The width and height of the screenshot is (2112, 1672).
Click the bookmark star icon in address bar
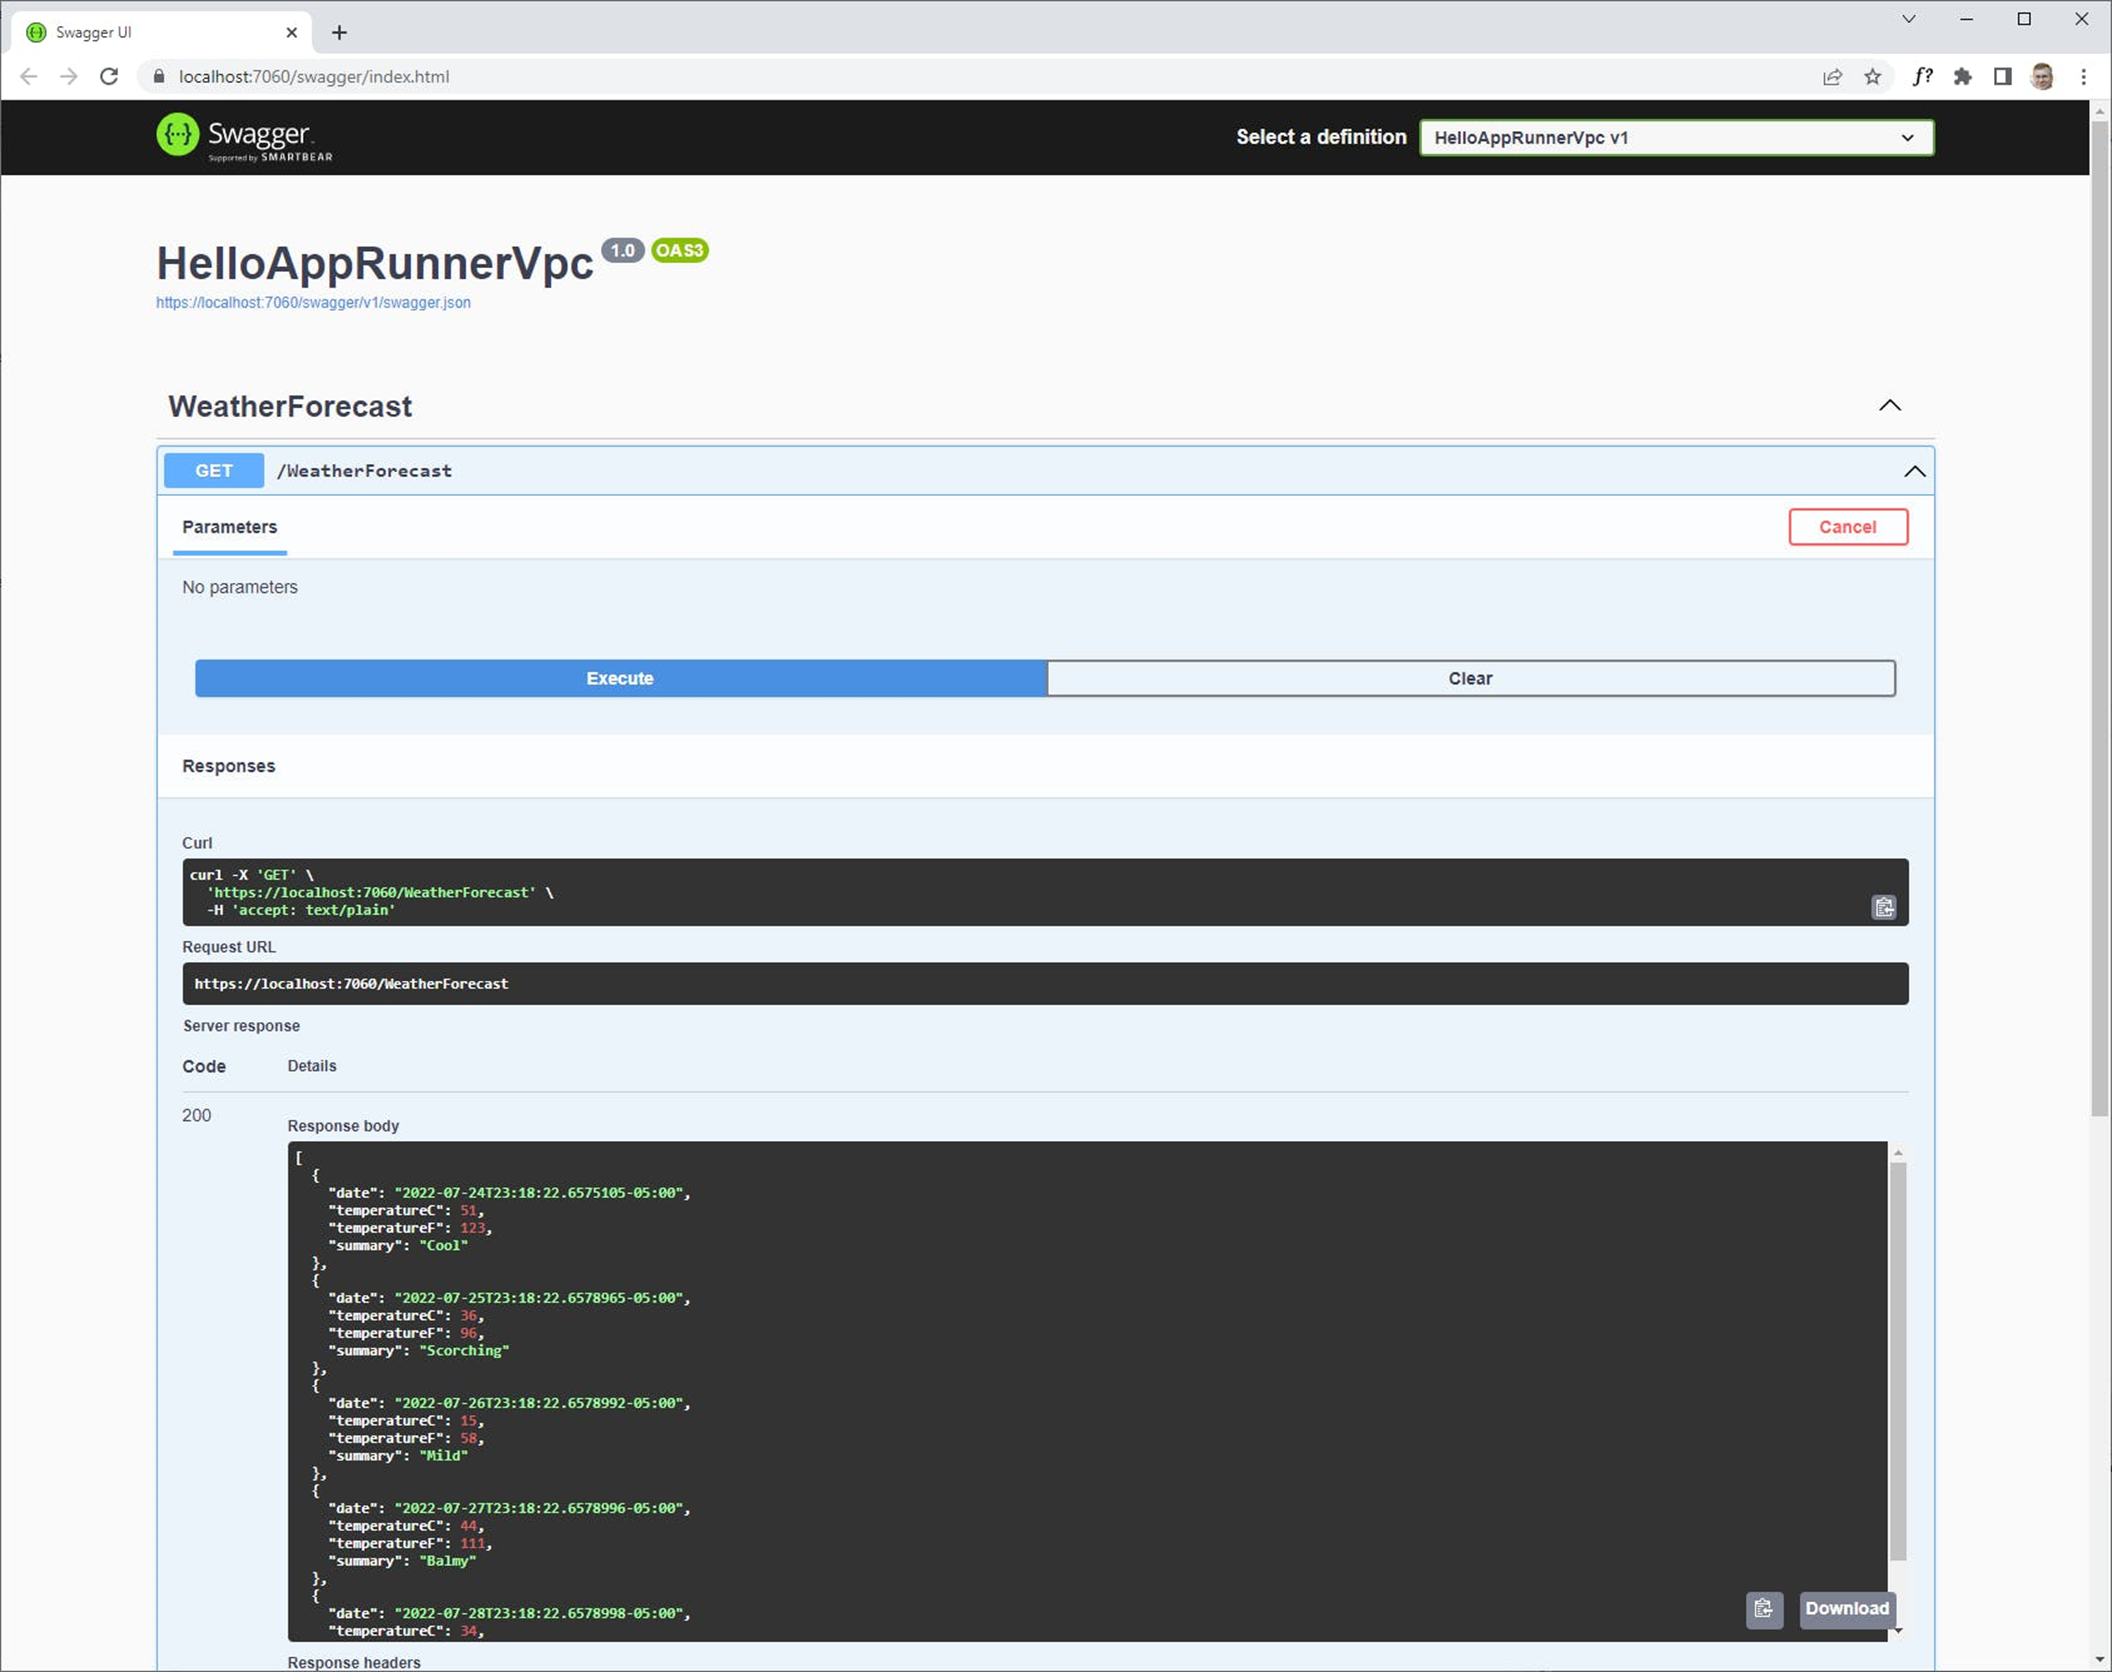pos(1882,77)
